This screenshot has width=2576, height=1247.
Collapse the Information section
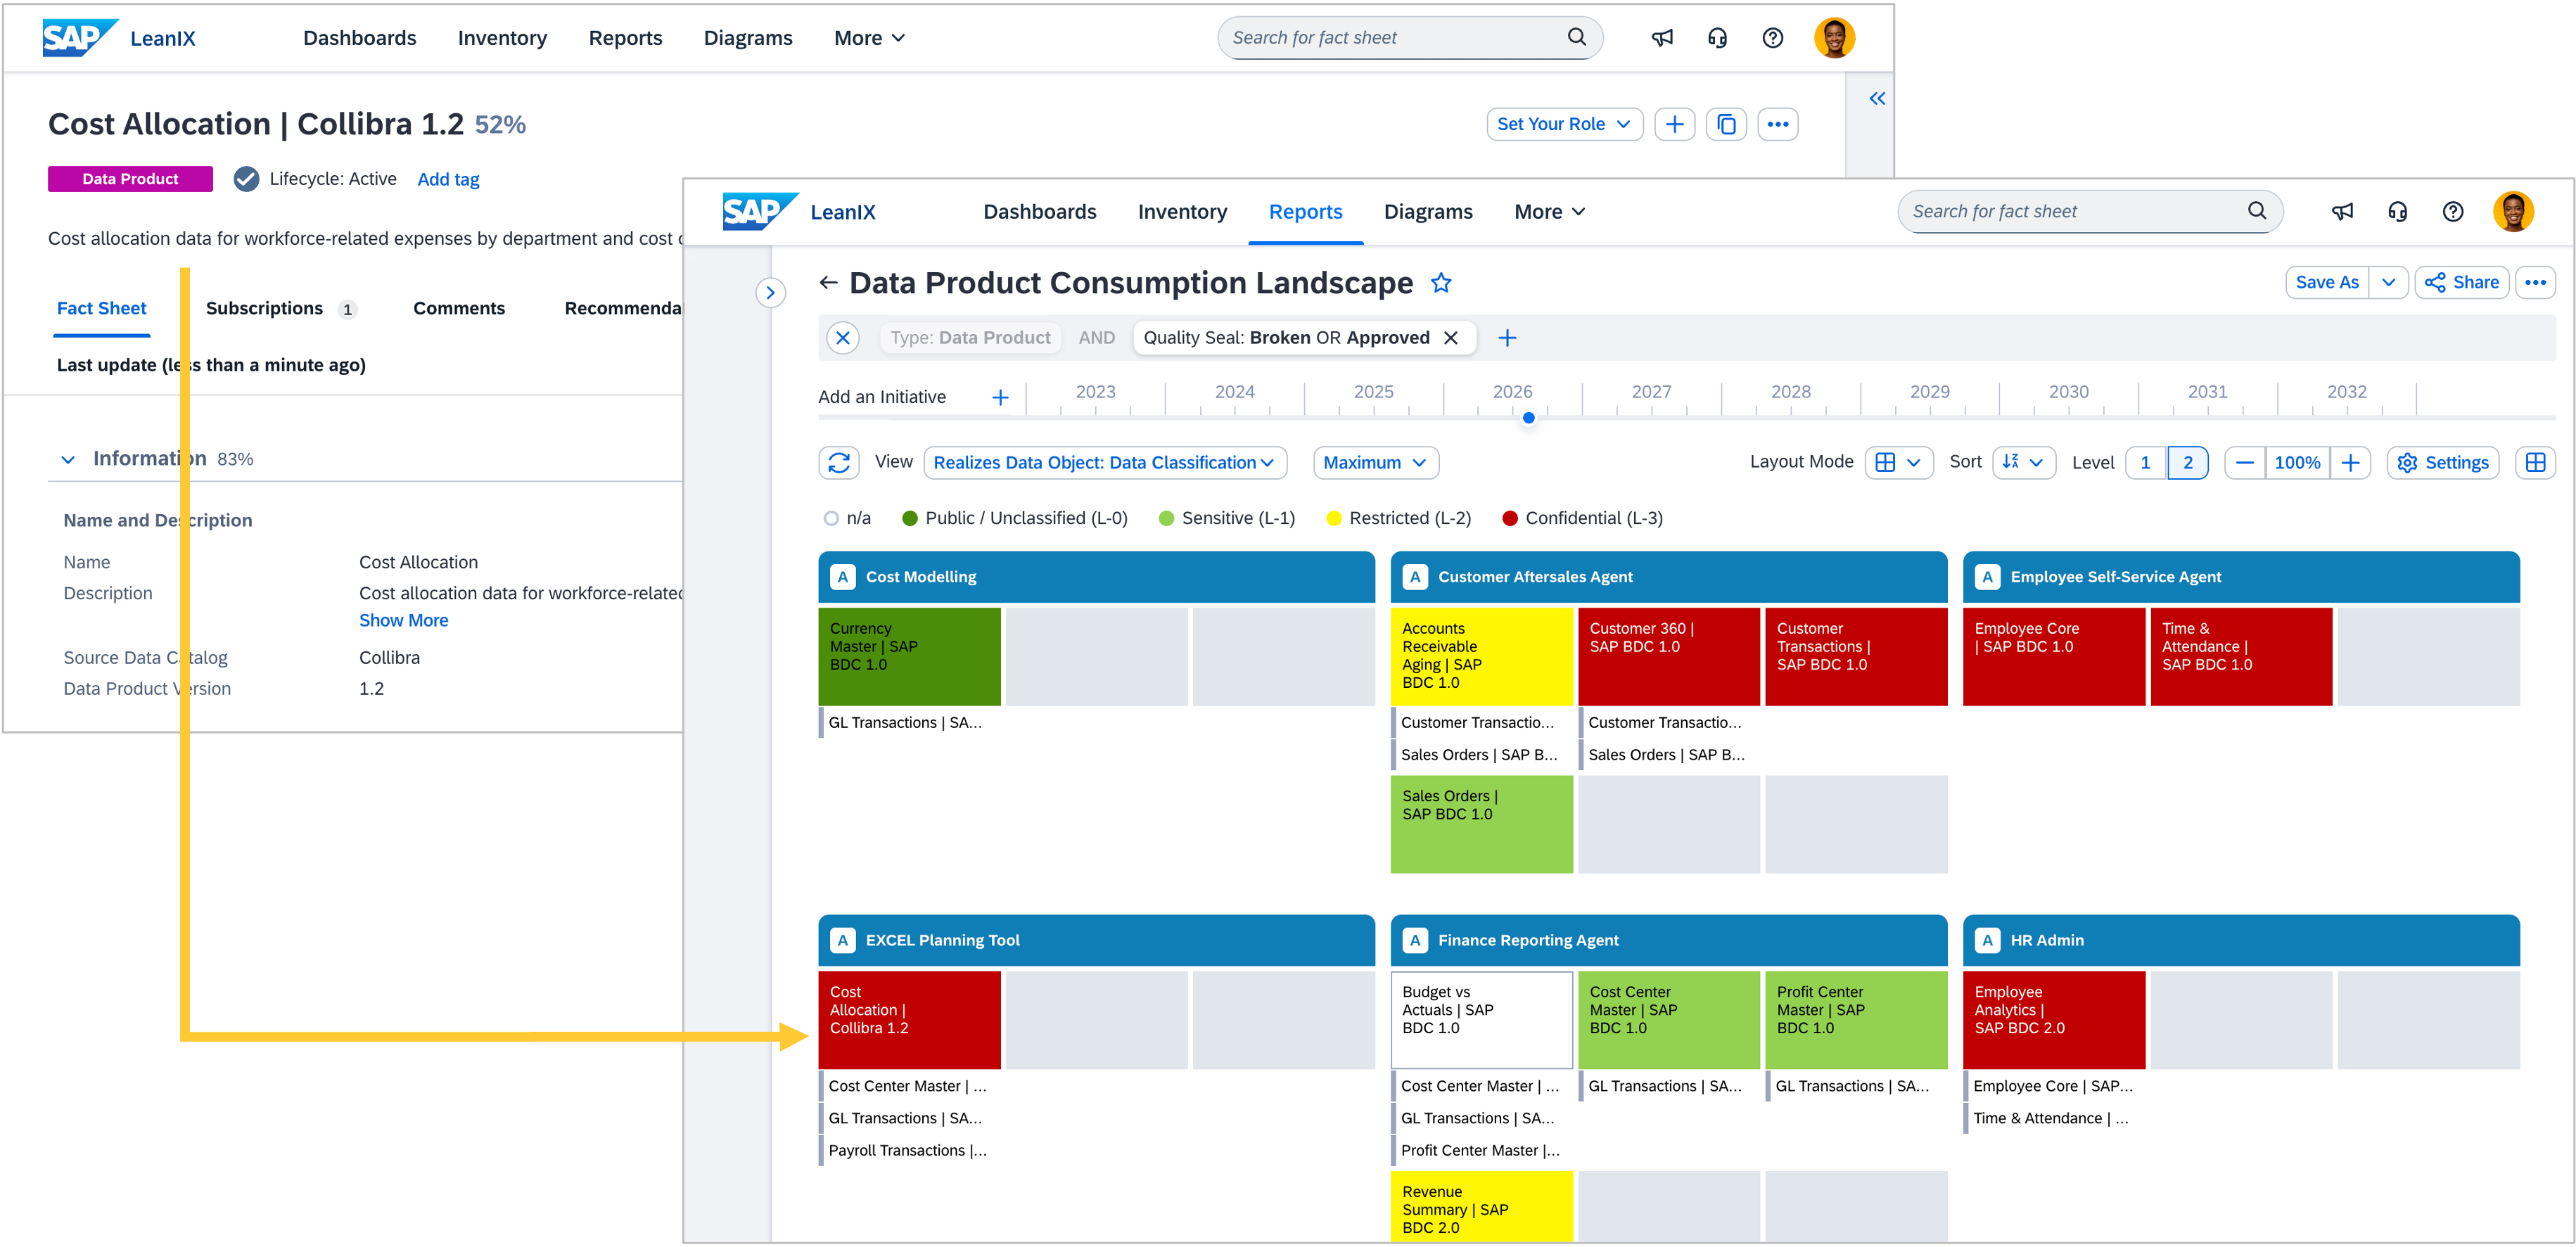(68, 459)
